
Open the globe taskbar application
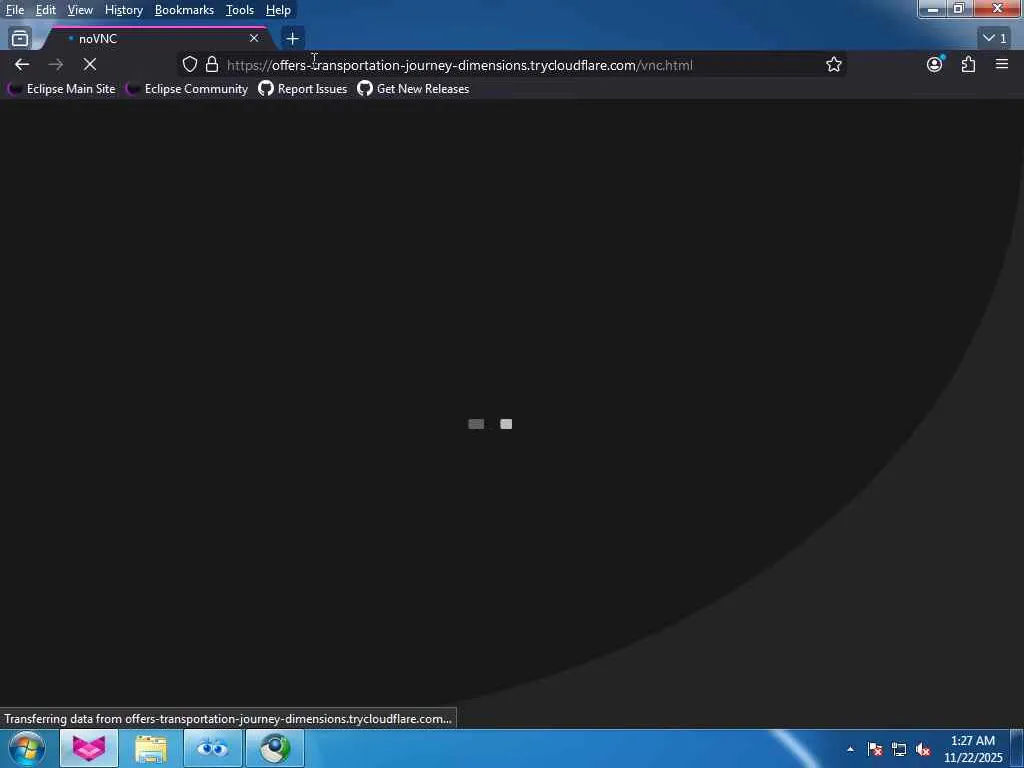tap(275, 748)
